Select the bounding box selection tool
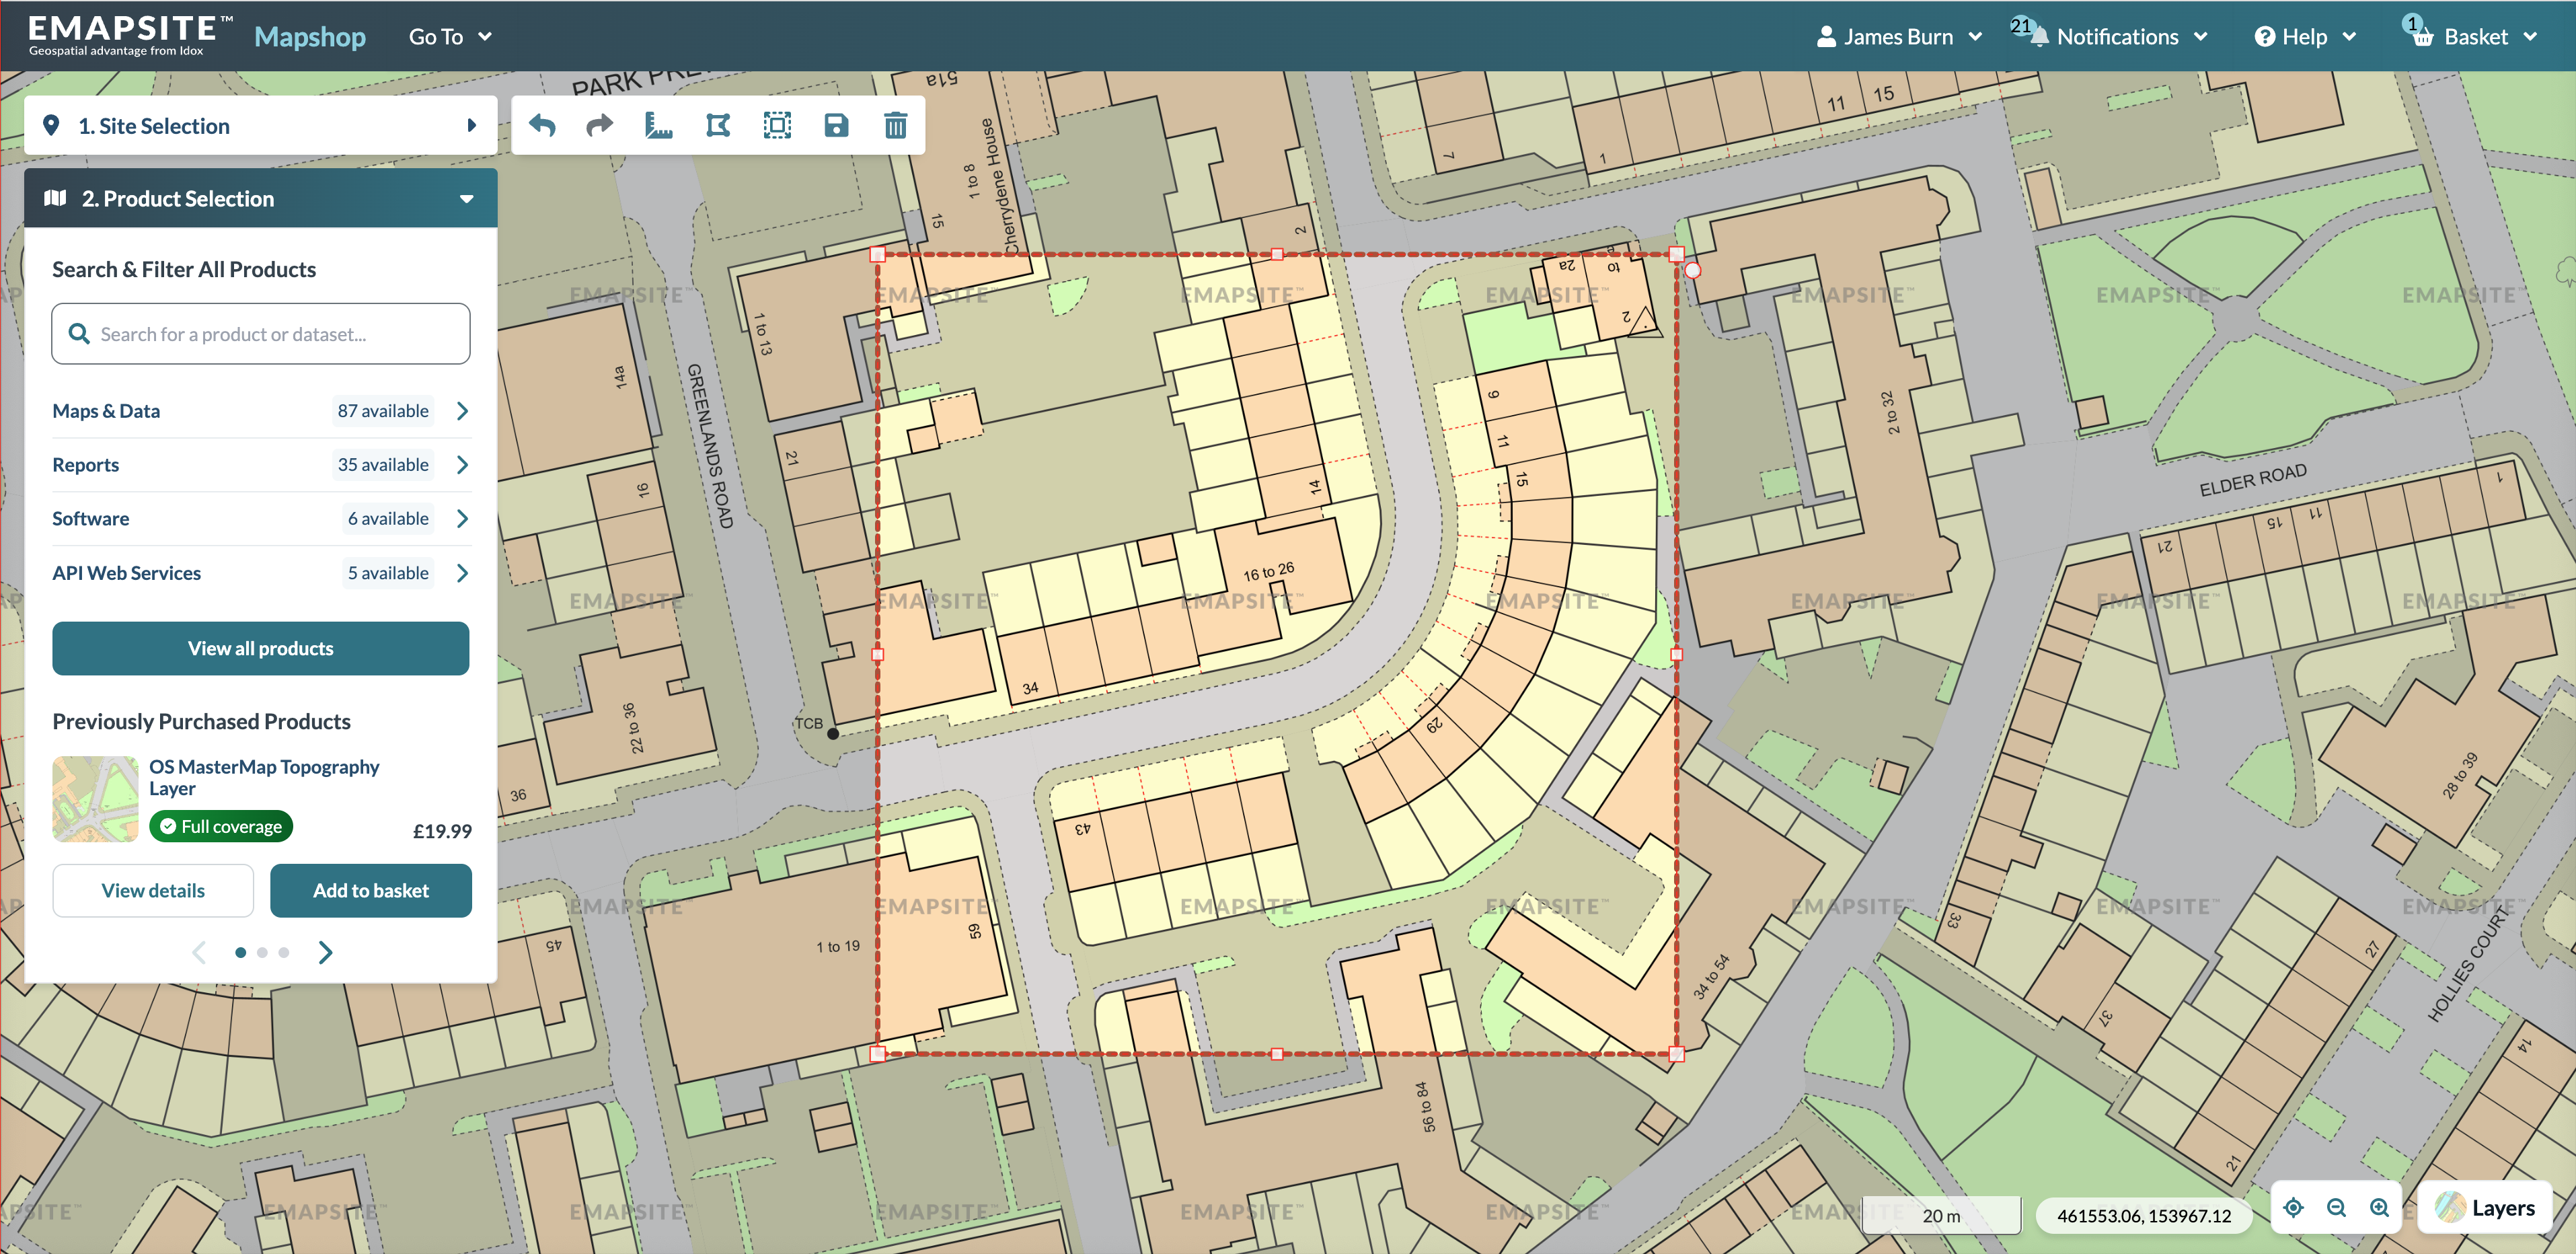Image resolution: width=2576 pixels, height=1254 pixels. (x=777, y=125)
